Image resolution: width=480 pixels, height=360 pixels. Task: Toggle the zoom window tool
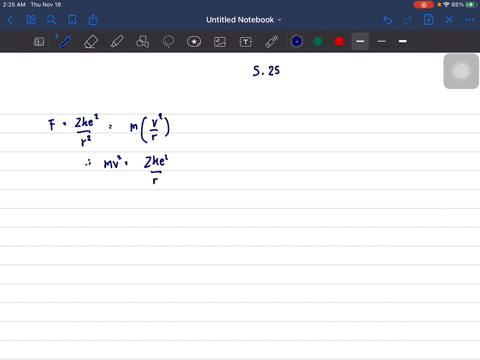coord(39,42)
